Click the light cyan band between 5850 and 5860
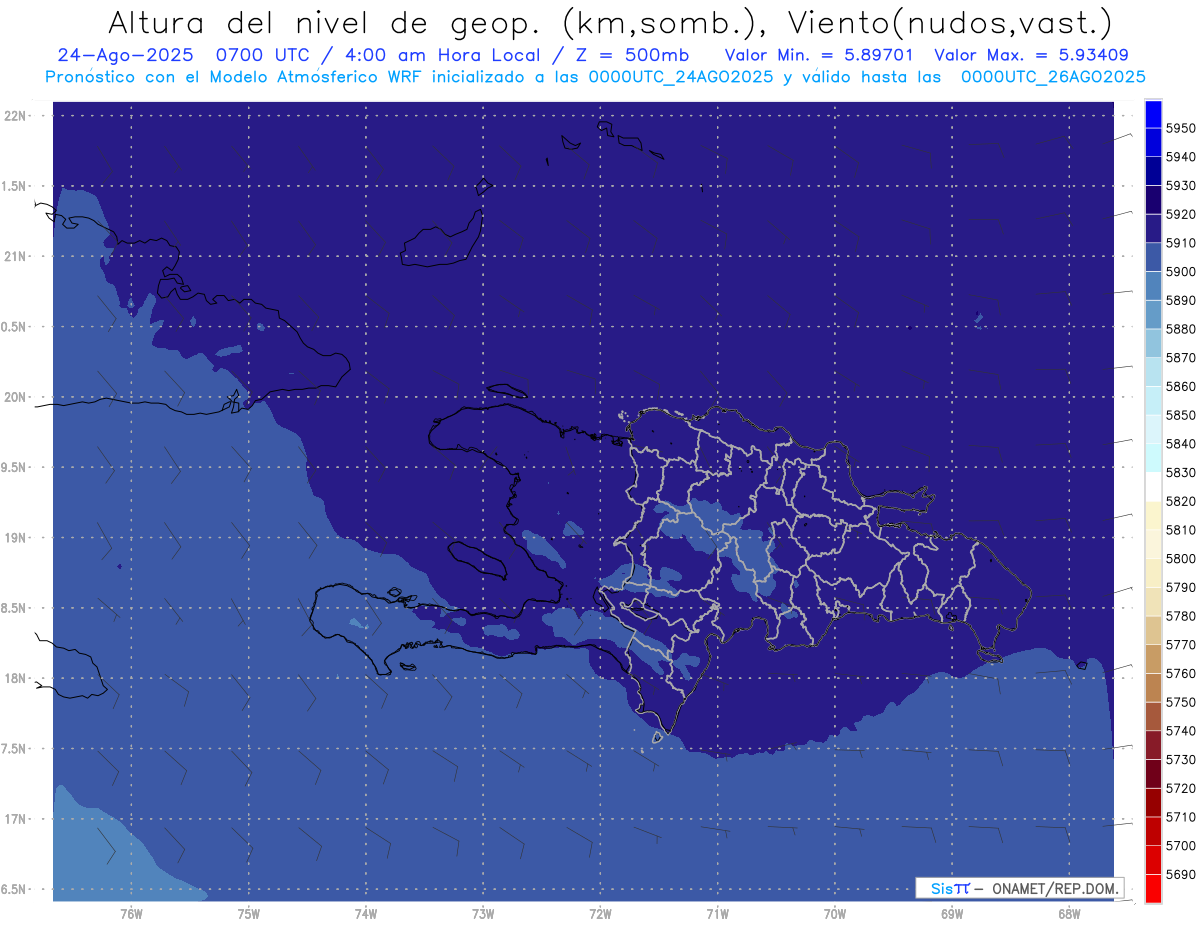 point(1153,401)
